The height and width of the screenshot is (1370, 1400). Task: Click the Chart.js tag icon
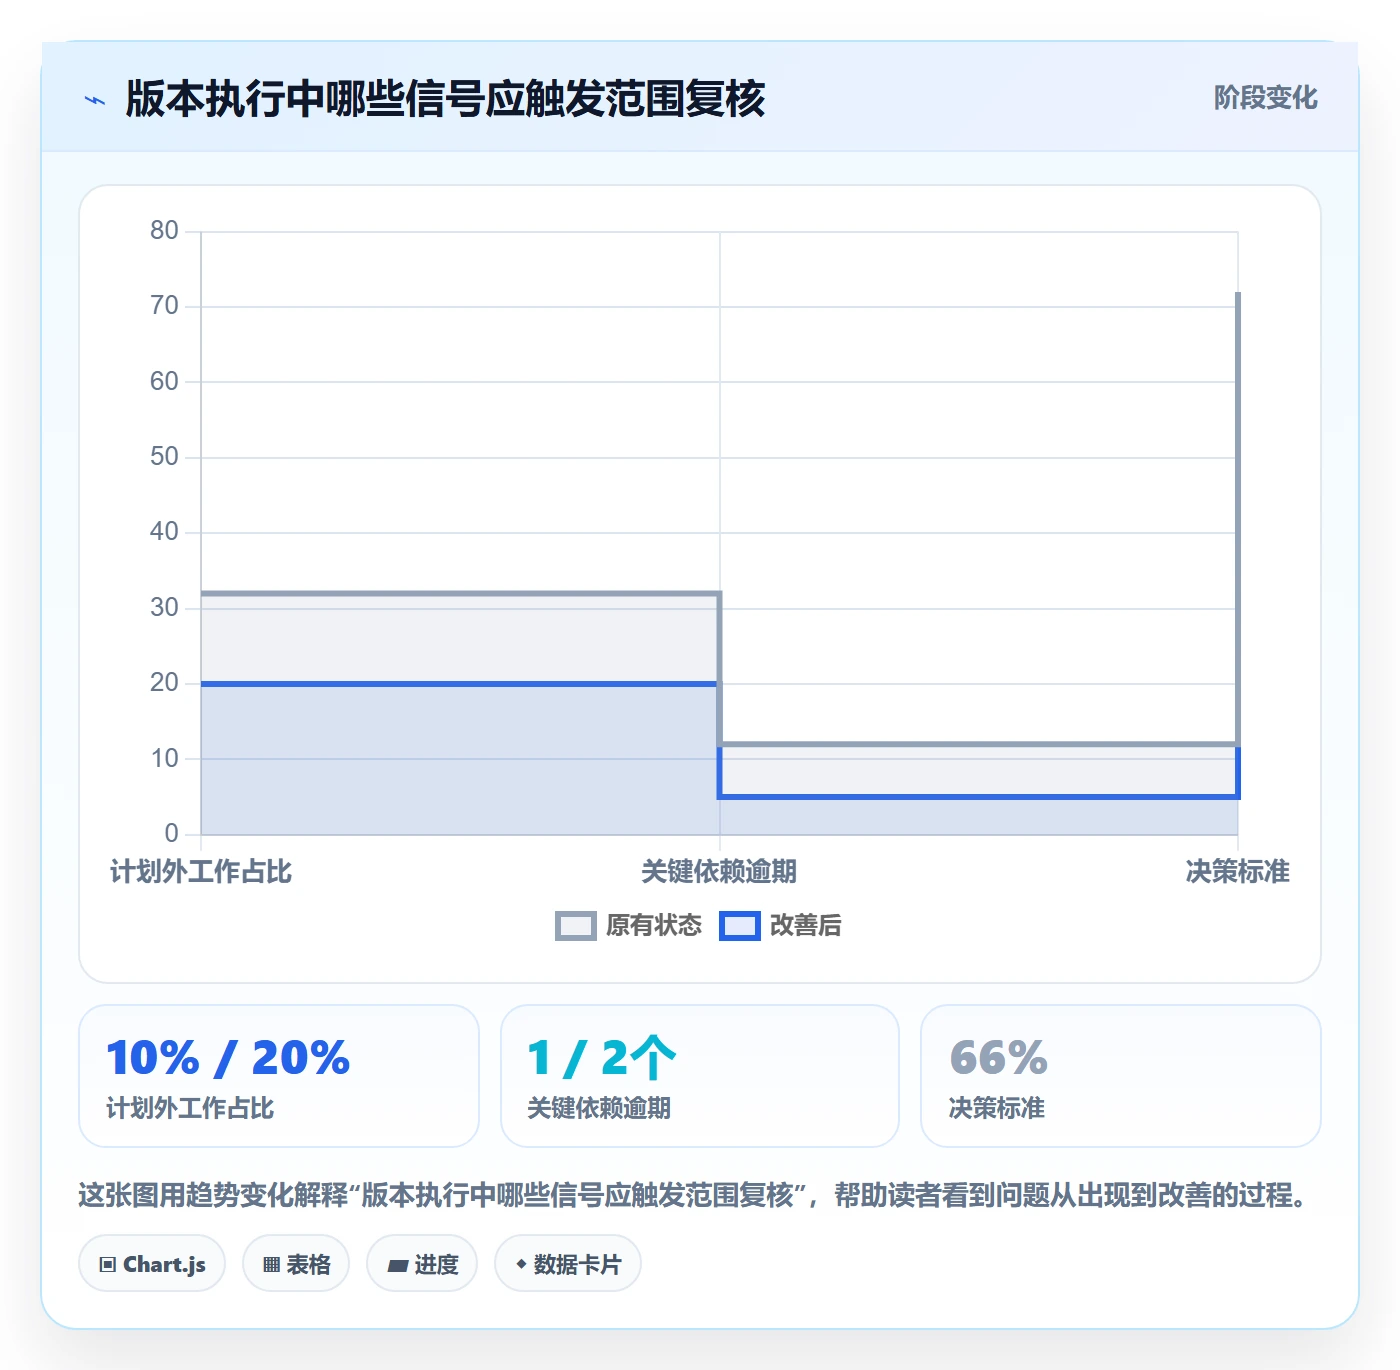point(108,1265)
